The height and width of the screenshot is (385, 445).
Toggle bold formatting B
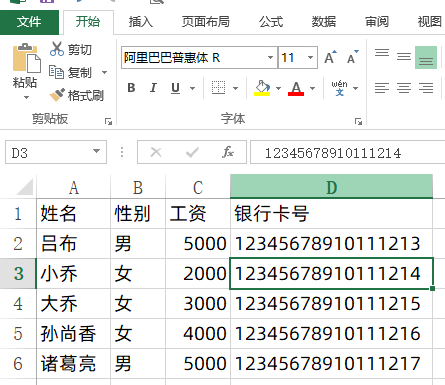pos(131,88)
